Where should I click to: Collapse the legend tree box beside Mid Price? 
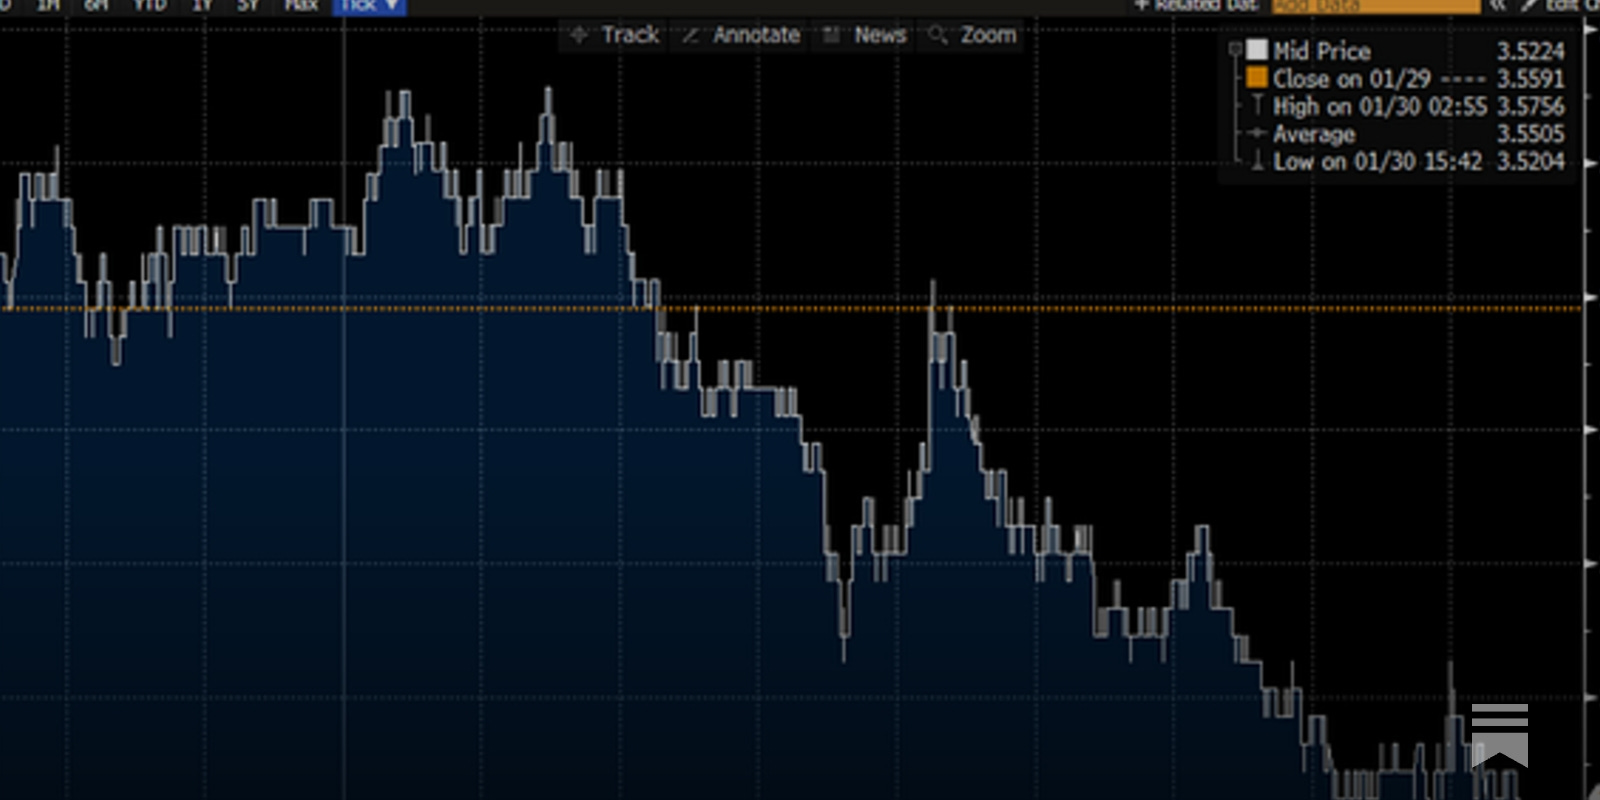pos(1235,49)
